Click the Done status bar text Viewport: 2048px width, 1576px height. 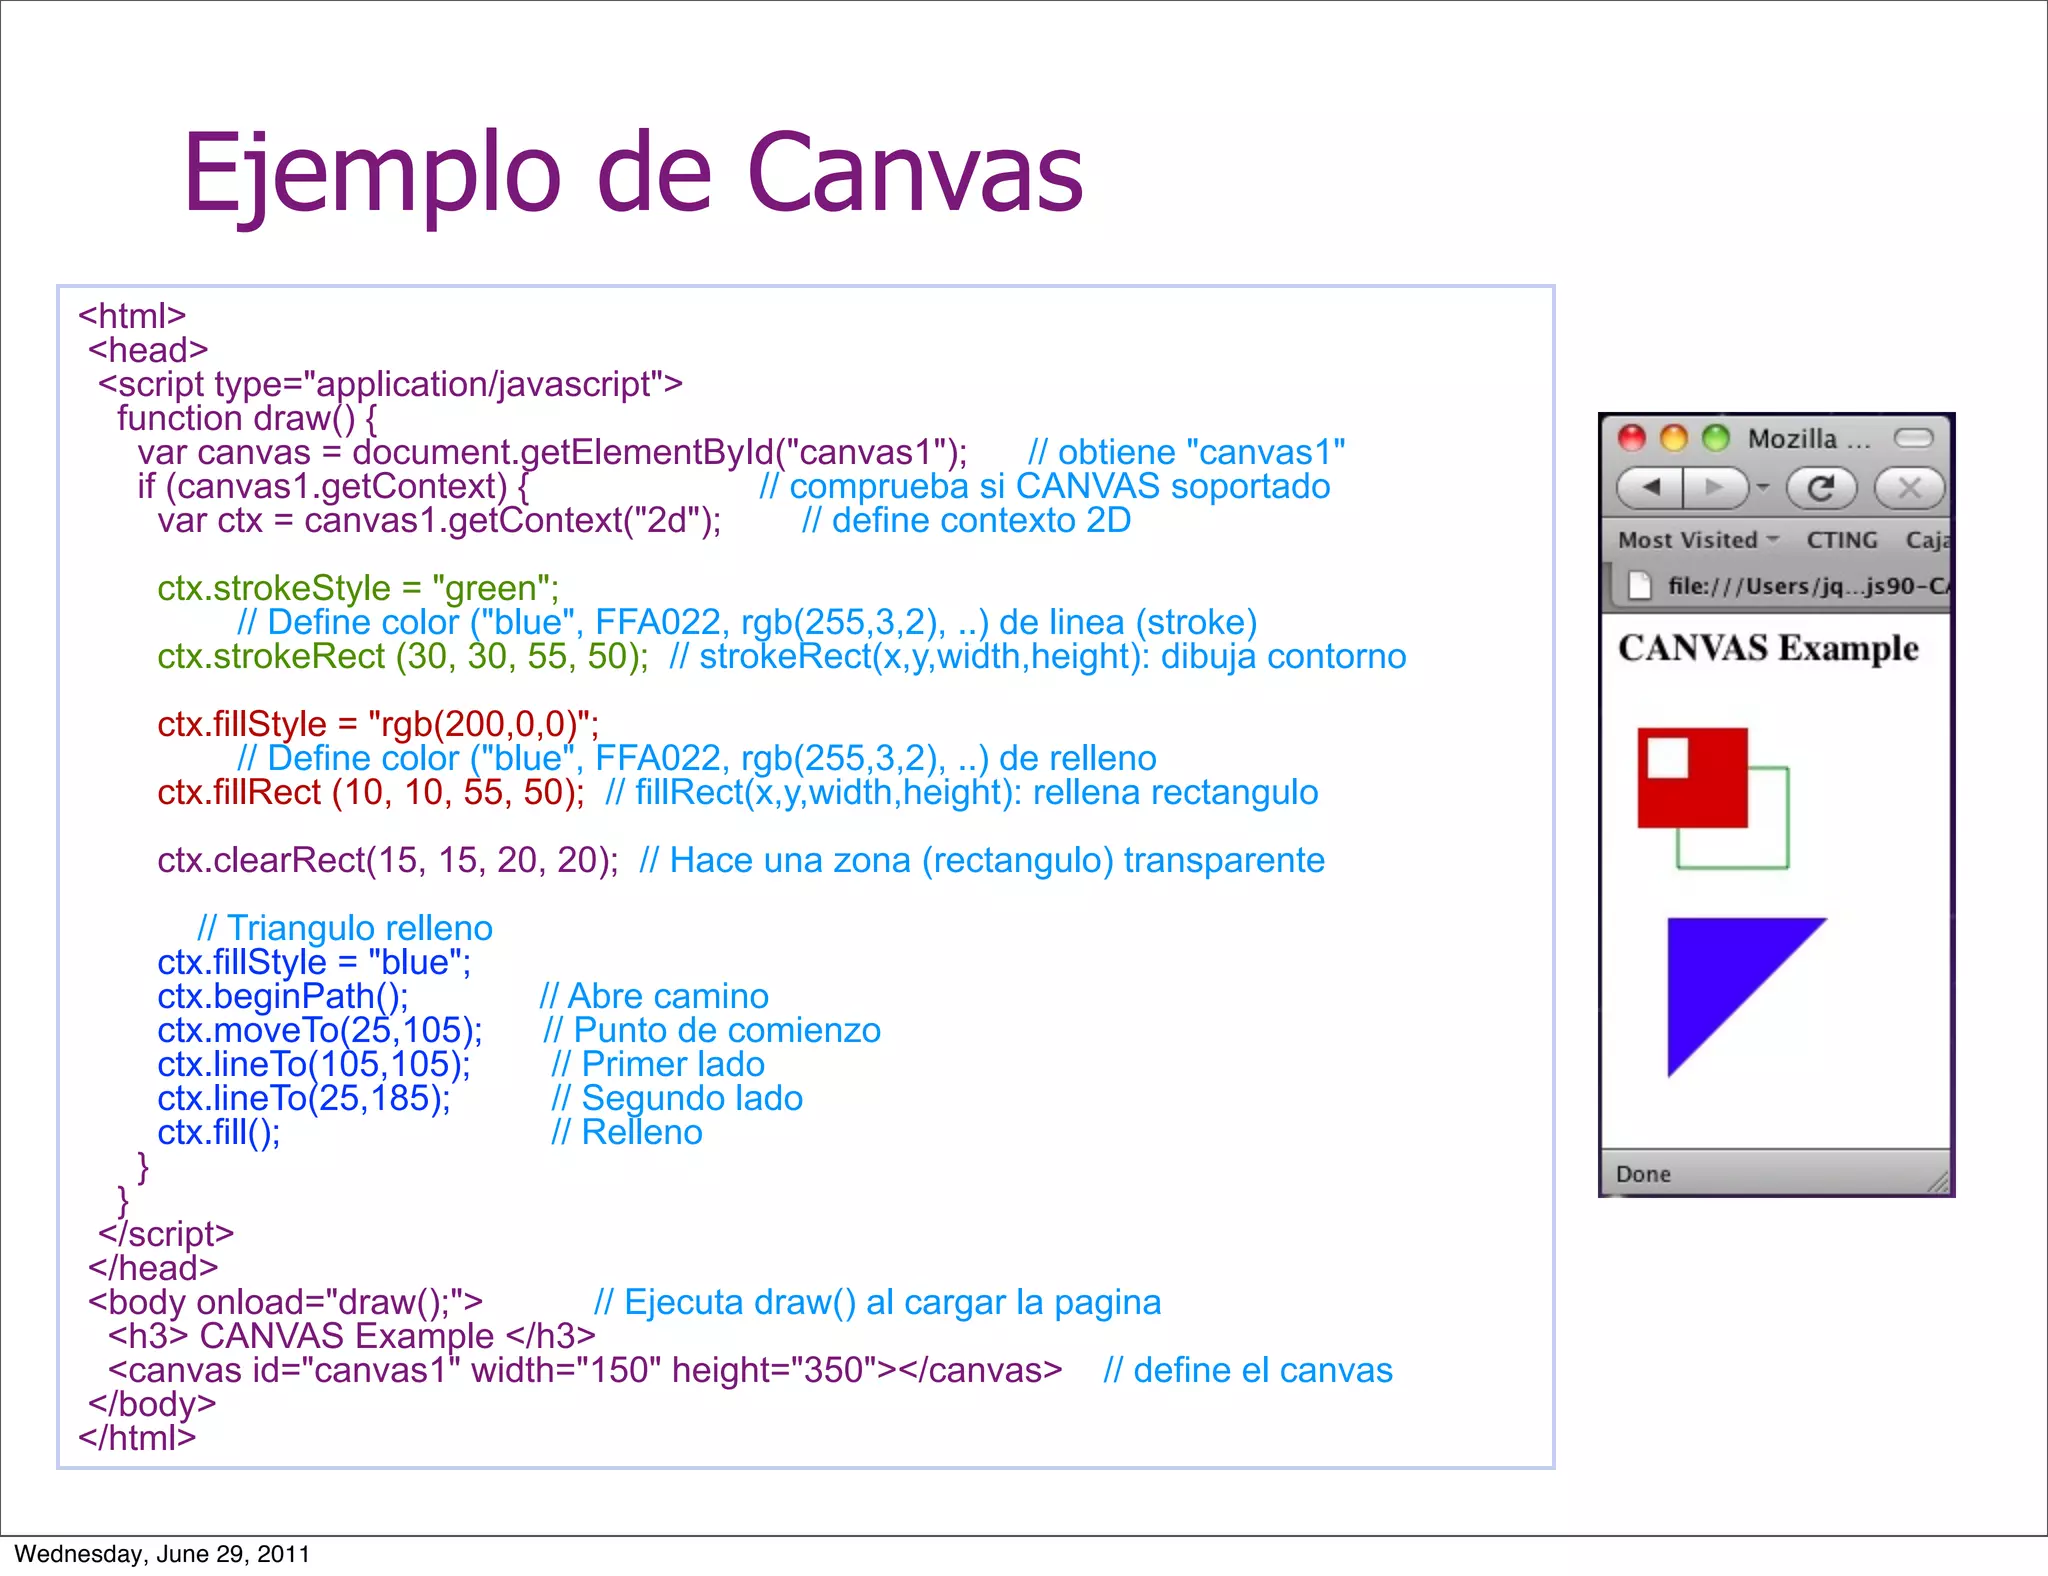1643,1174
